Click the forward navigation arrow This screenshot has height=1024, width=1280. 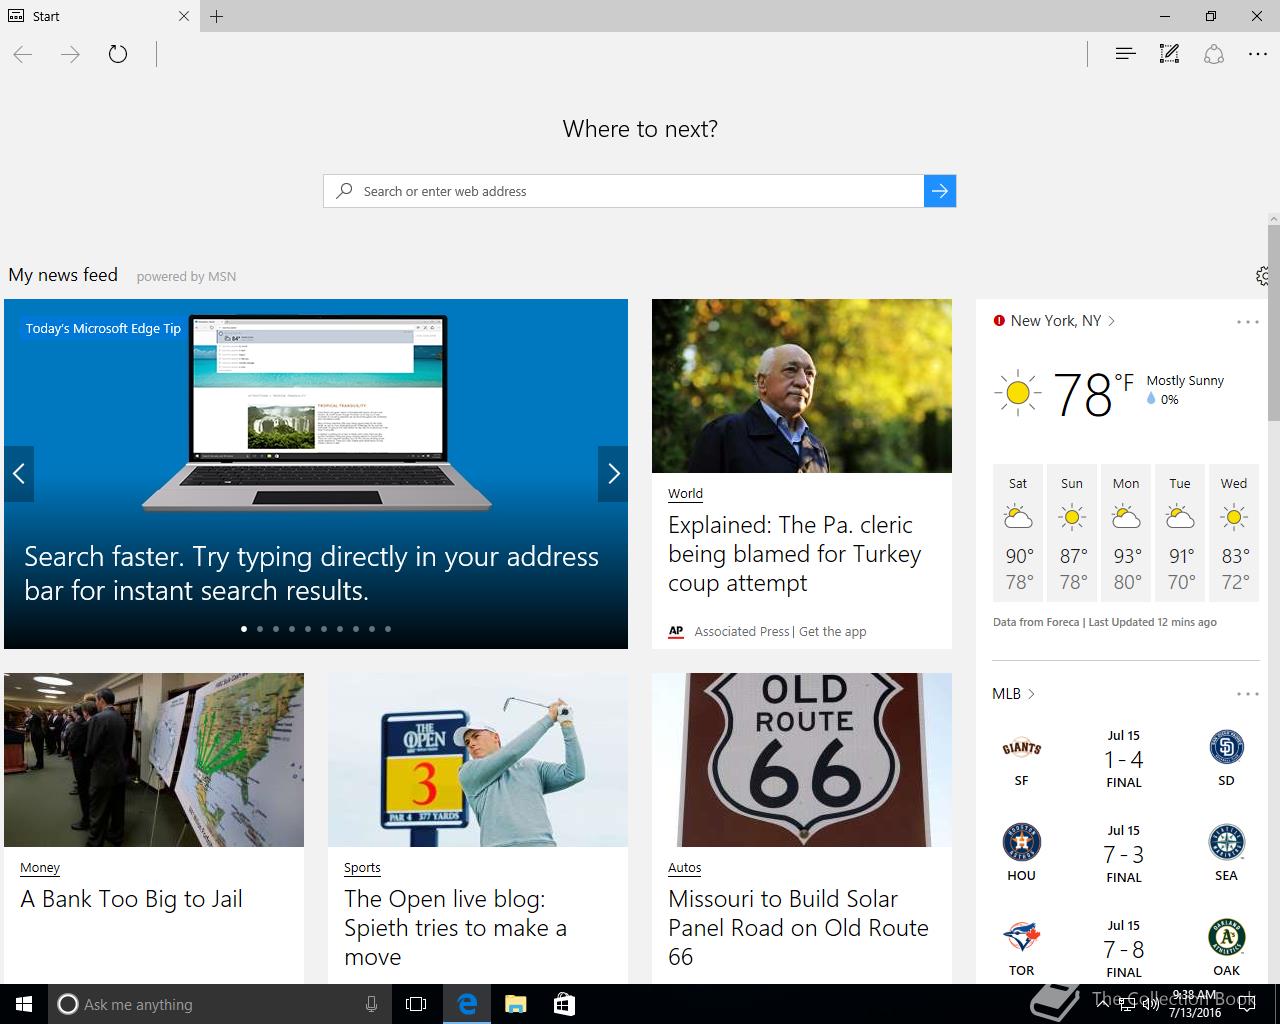(x=70, y=54)
